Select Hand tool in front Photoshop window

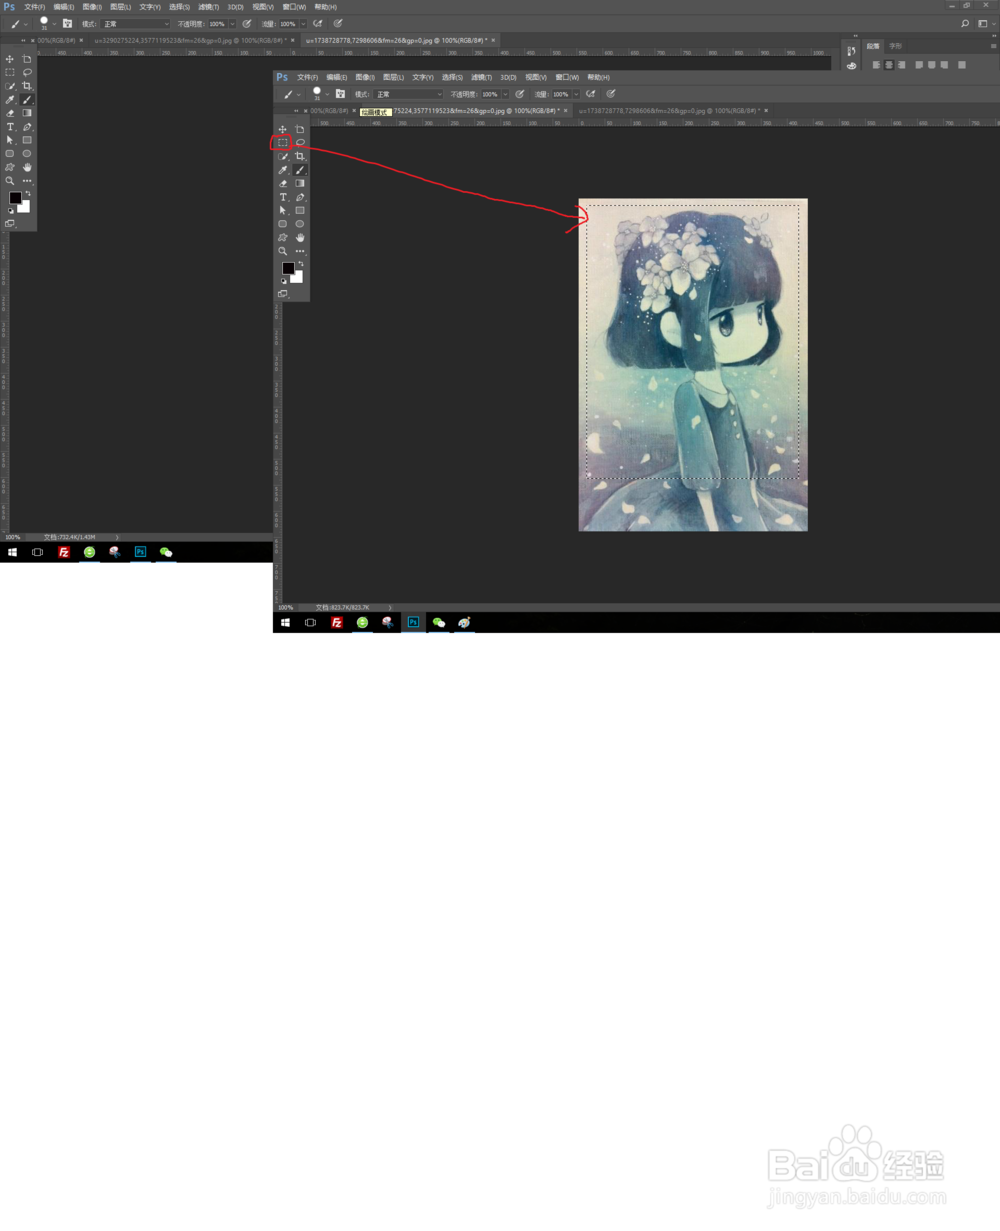point(300,237)
